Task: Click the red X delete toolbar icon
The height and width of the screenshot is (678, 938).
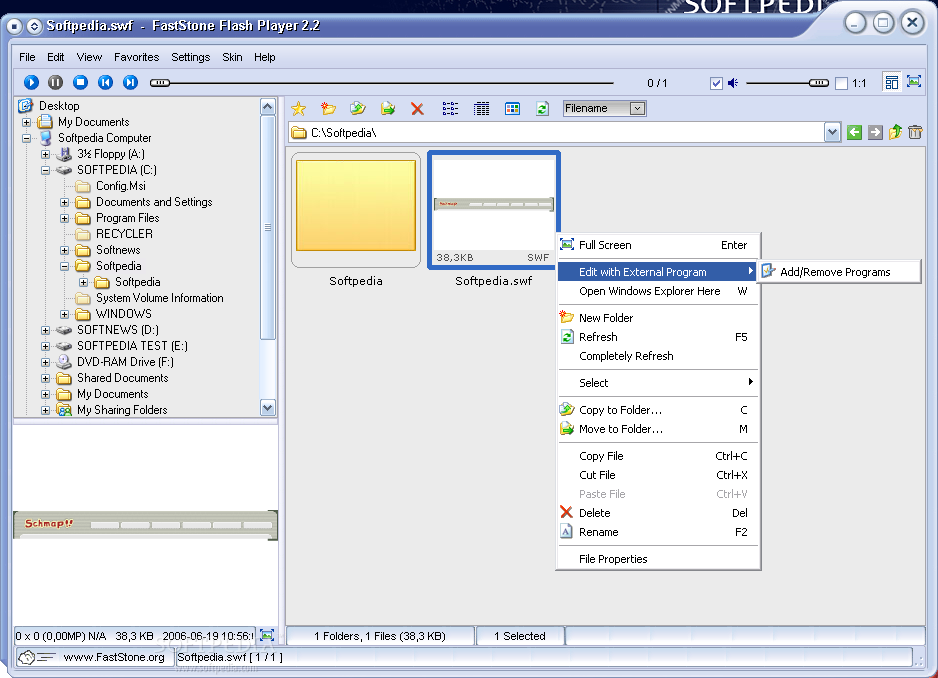Action: (x=417, y=109)
